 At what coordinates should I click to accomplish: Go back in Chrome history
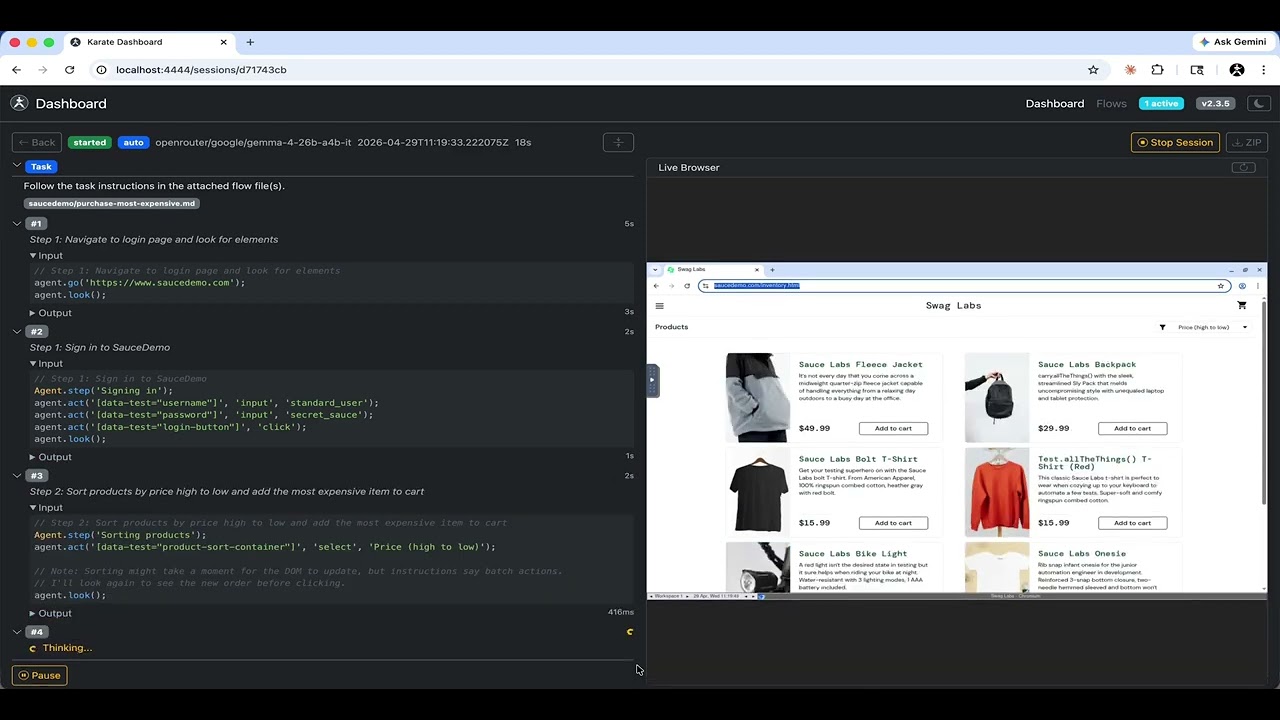click(x=16, y=70)
